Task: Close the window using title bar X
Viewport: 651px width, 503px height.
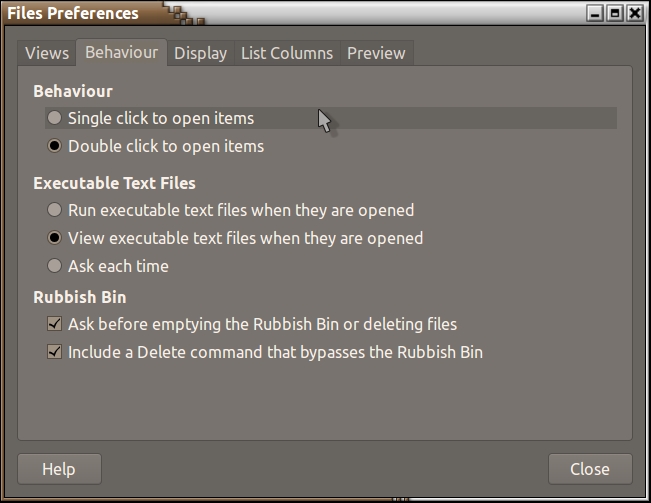Action: (634, 14)
